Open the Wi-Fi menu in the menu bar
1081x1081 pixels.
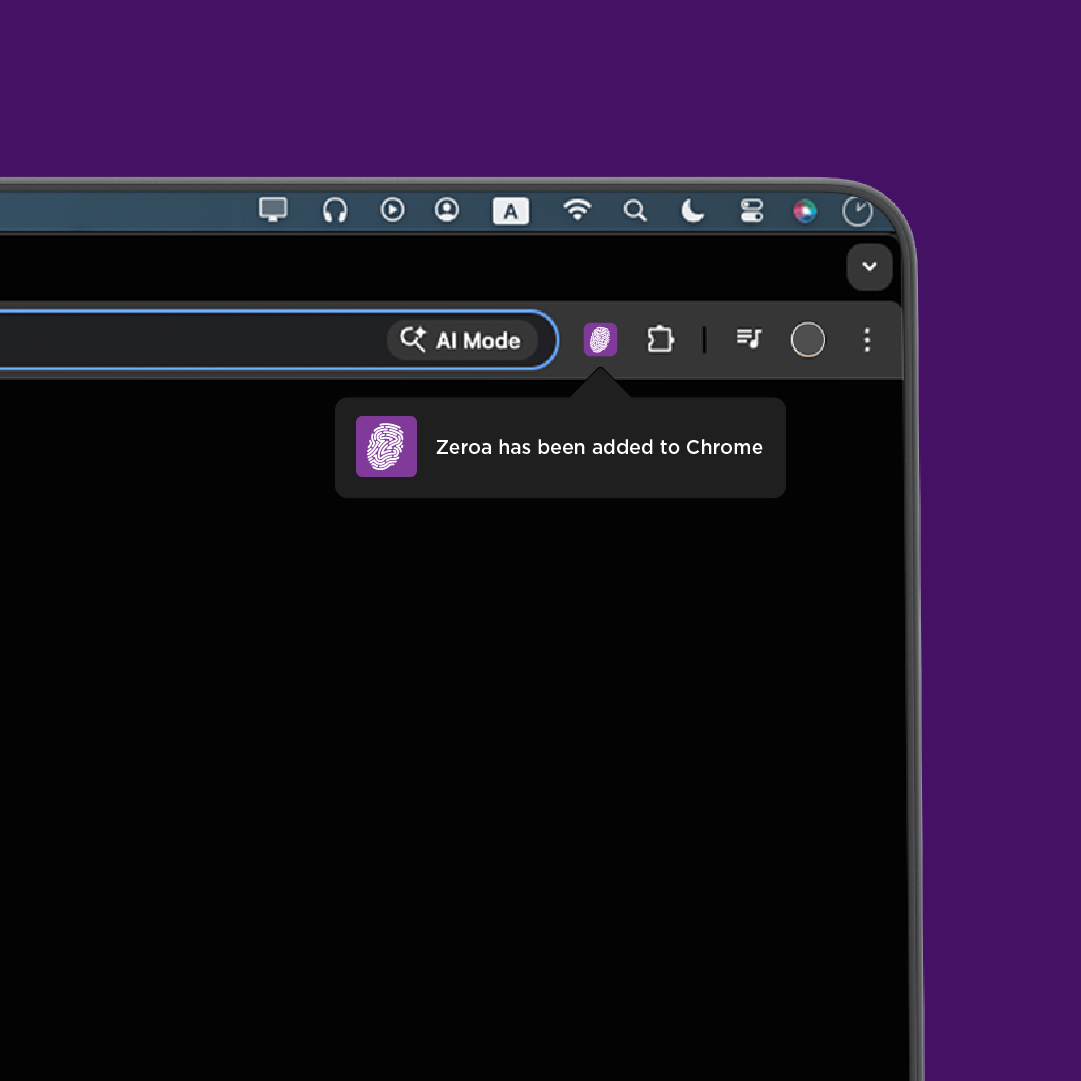[577, 210]
